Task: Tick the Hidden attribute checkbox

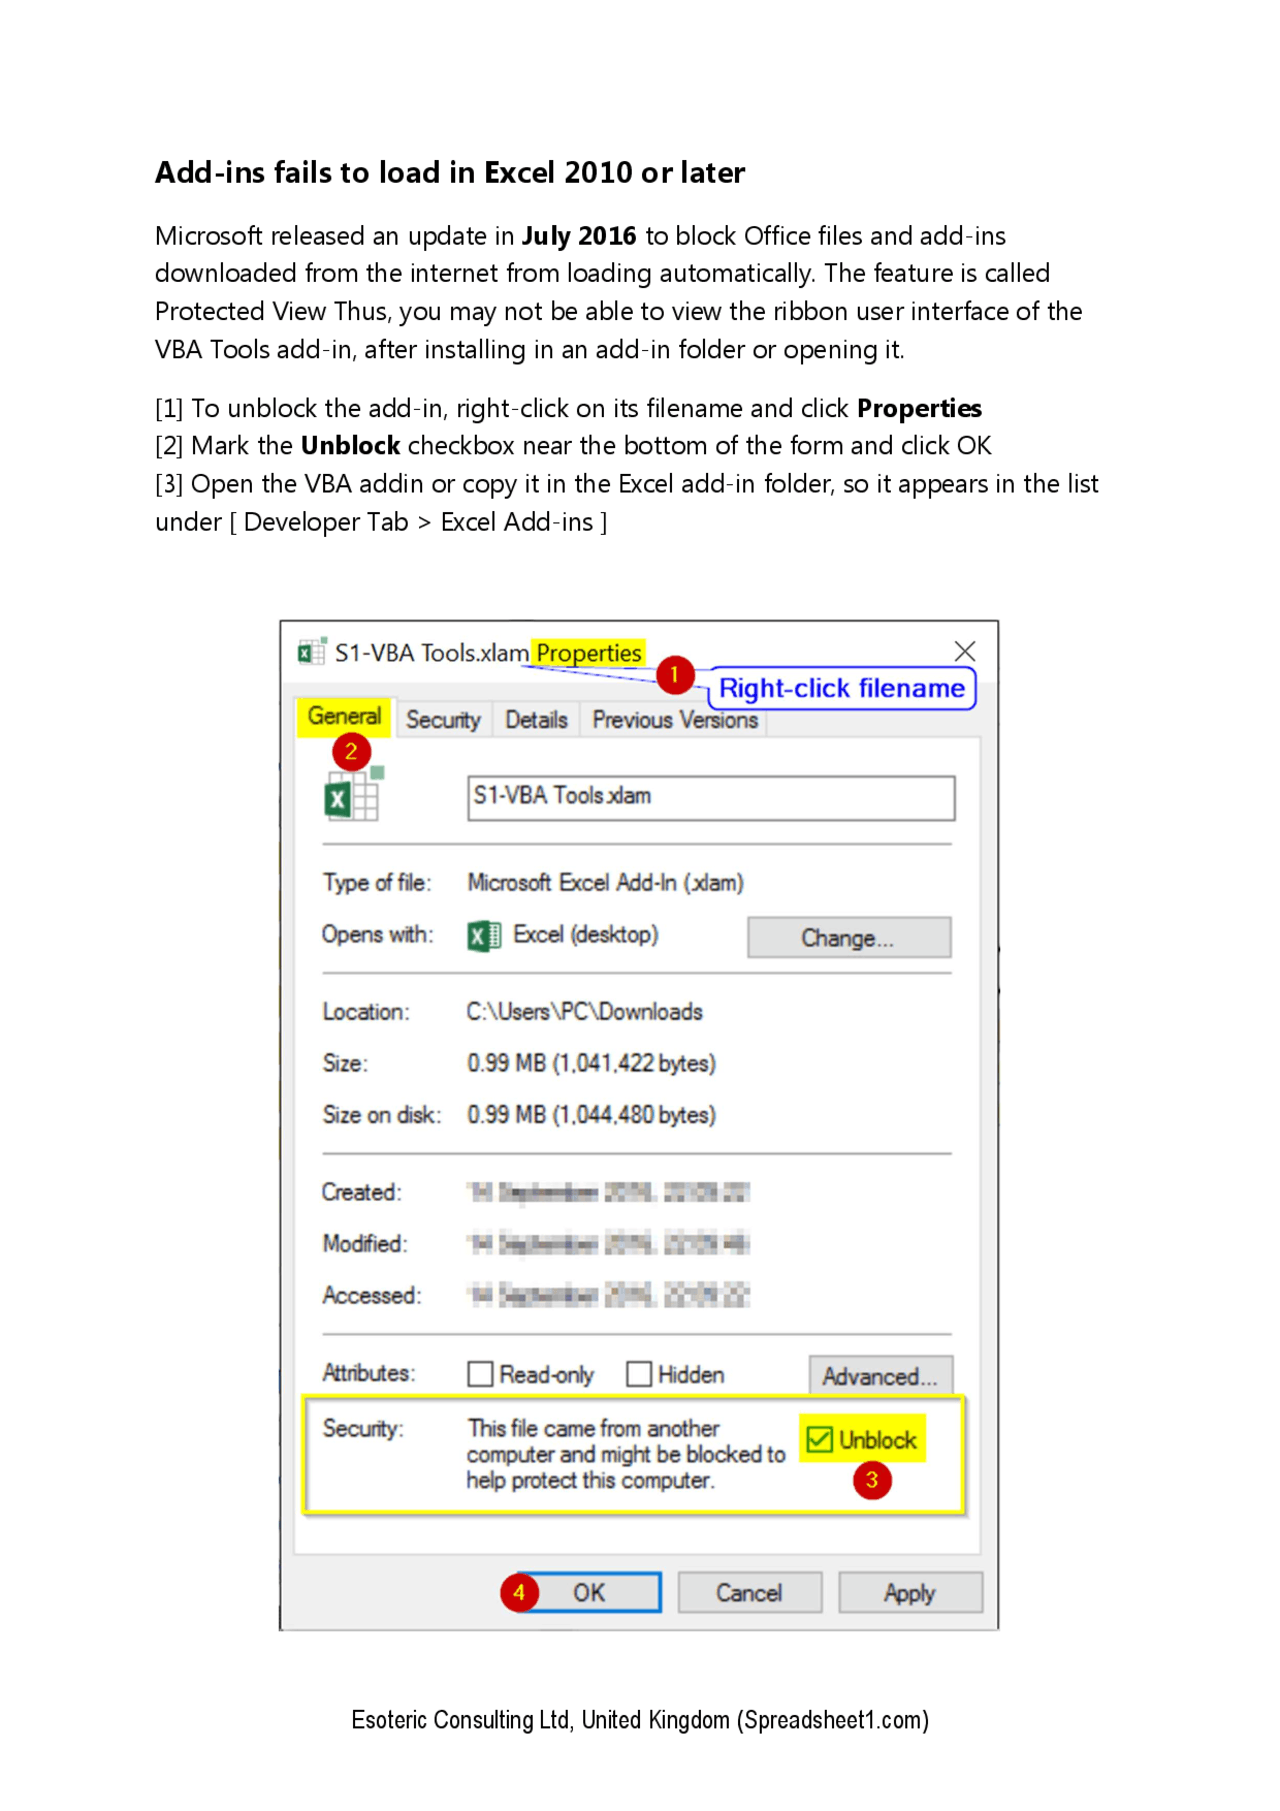Action: pos(639,1374)
